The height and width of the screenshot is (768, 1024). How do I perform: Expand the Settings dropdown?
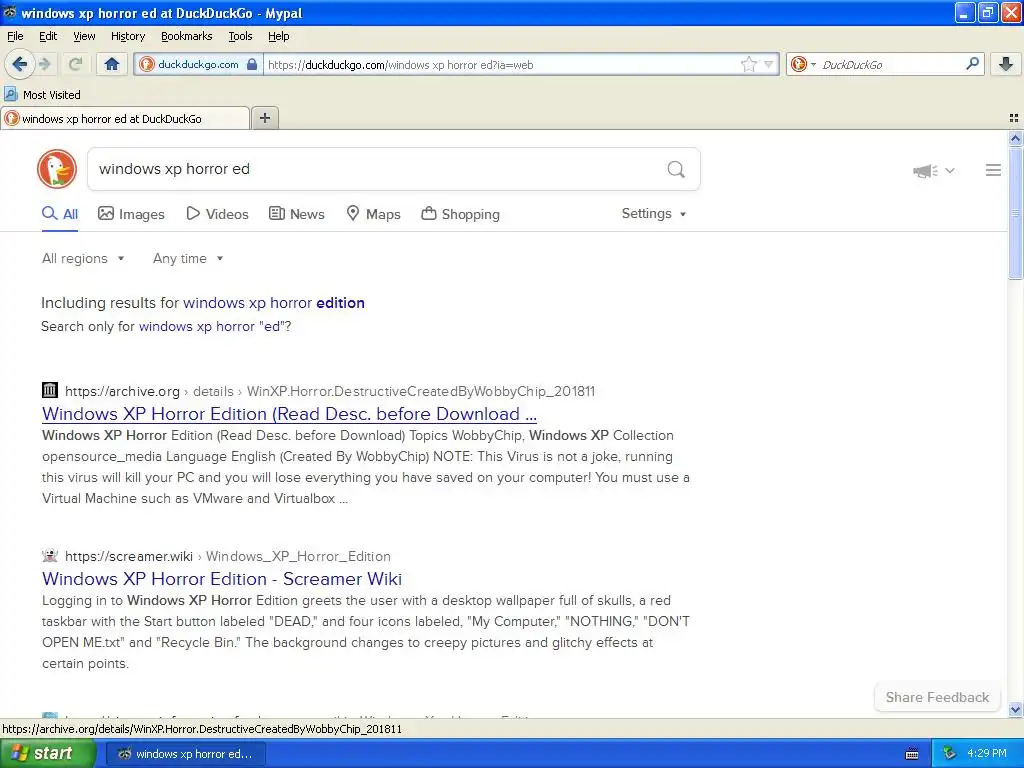pyautogui.click(x=654, y=214)
